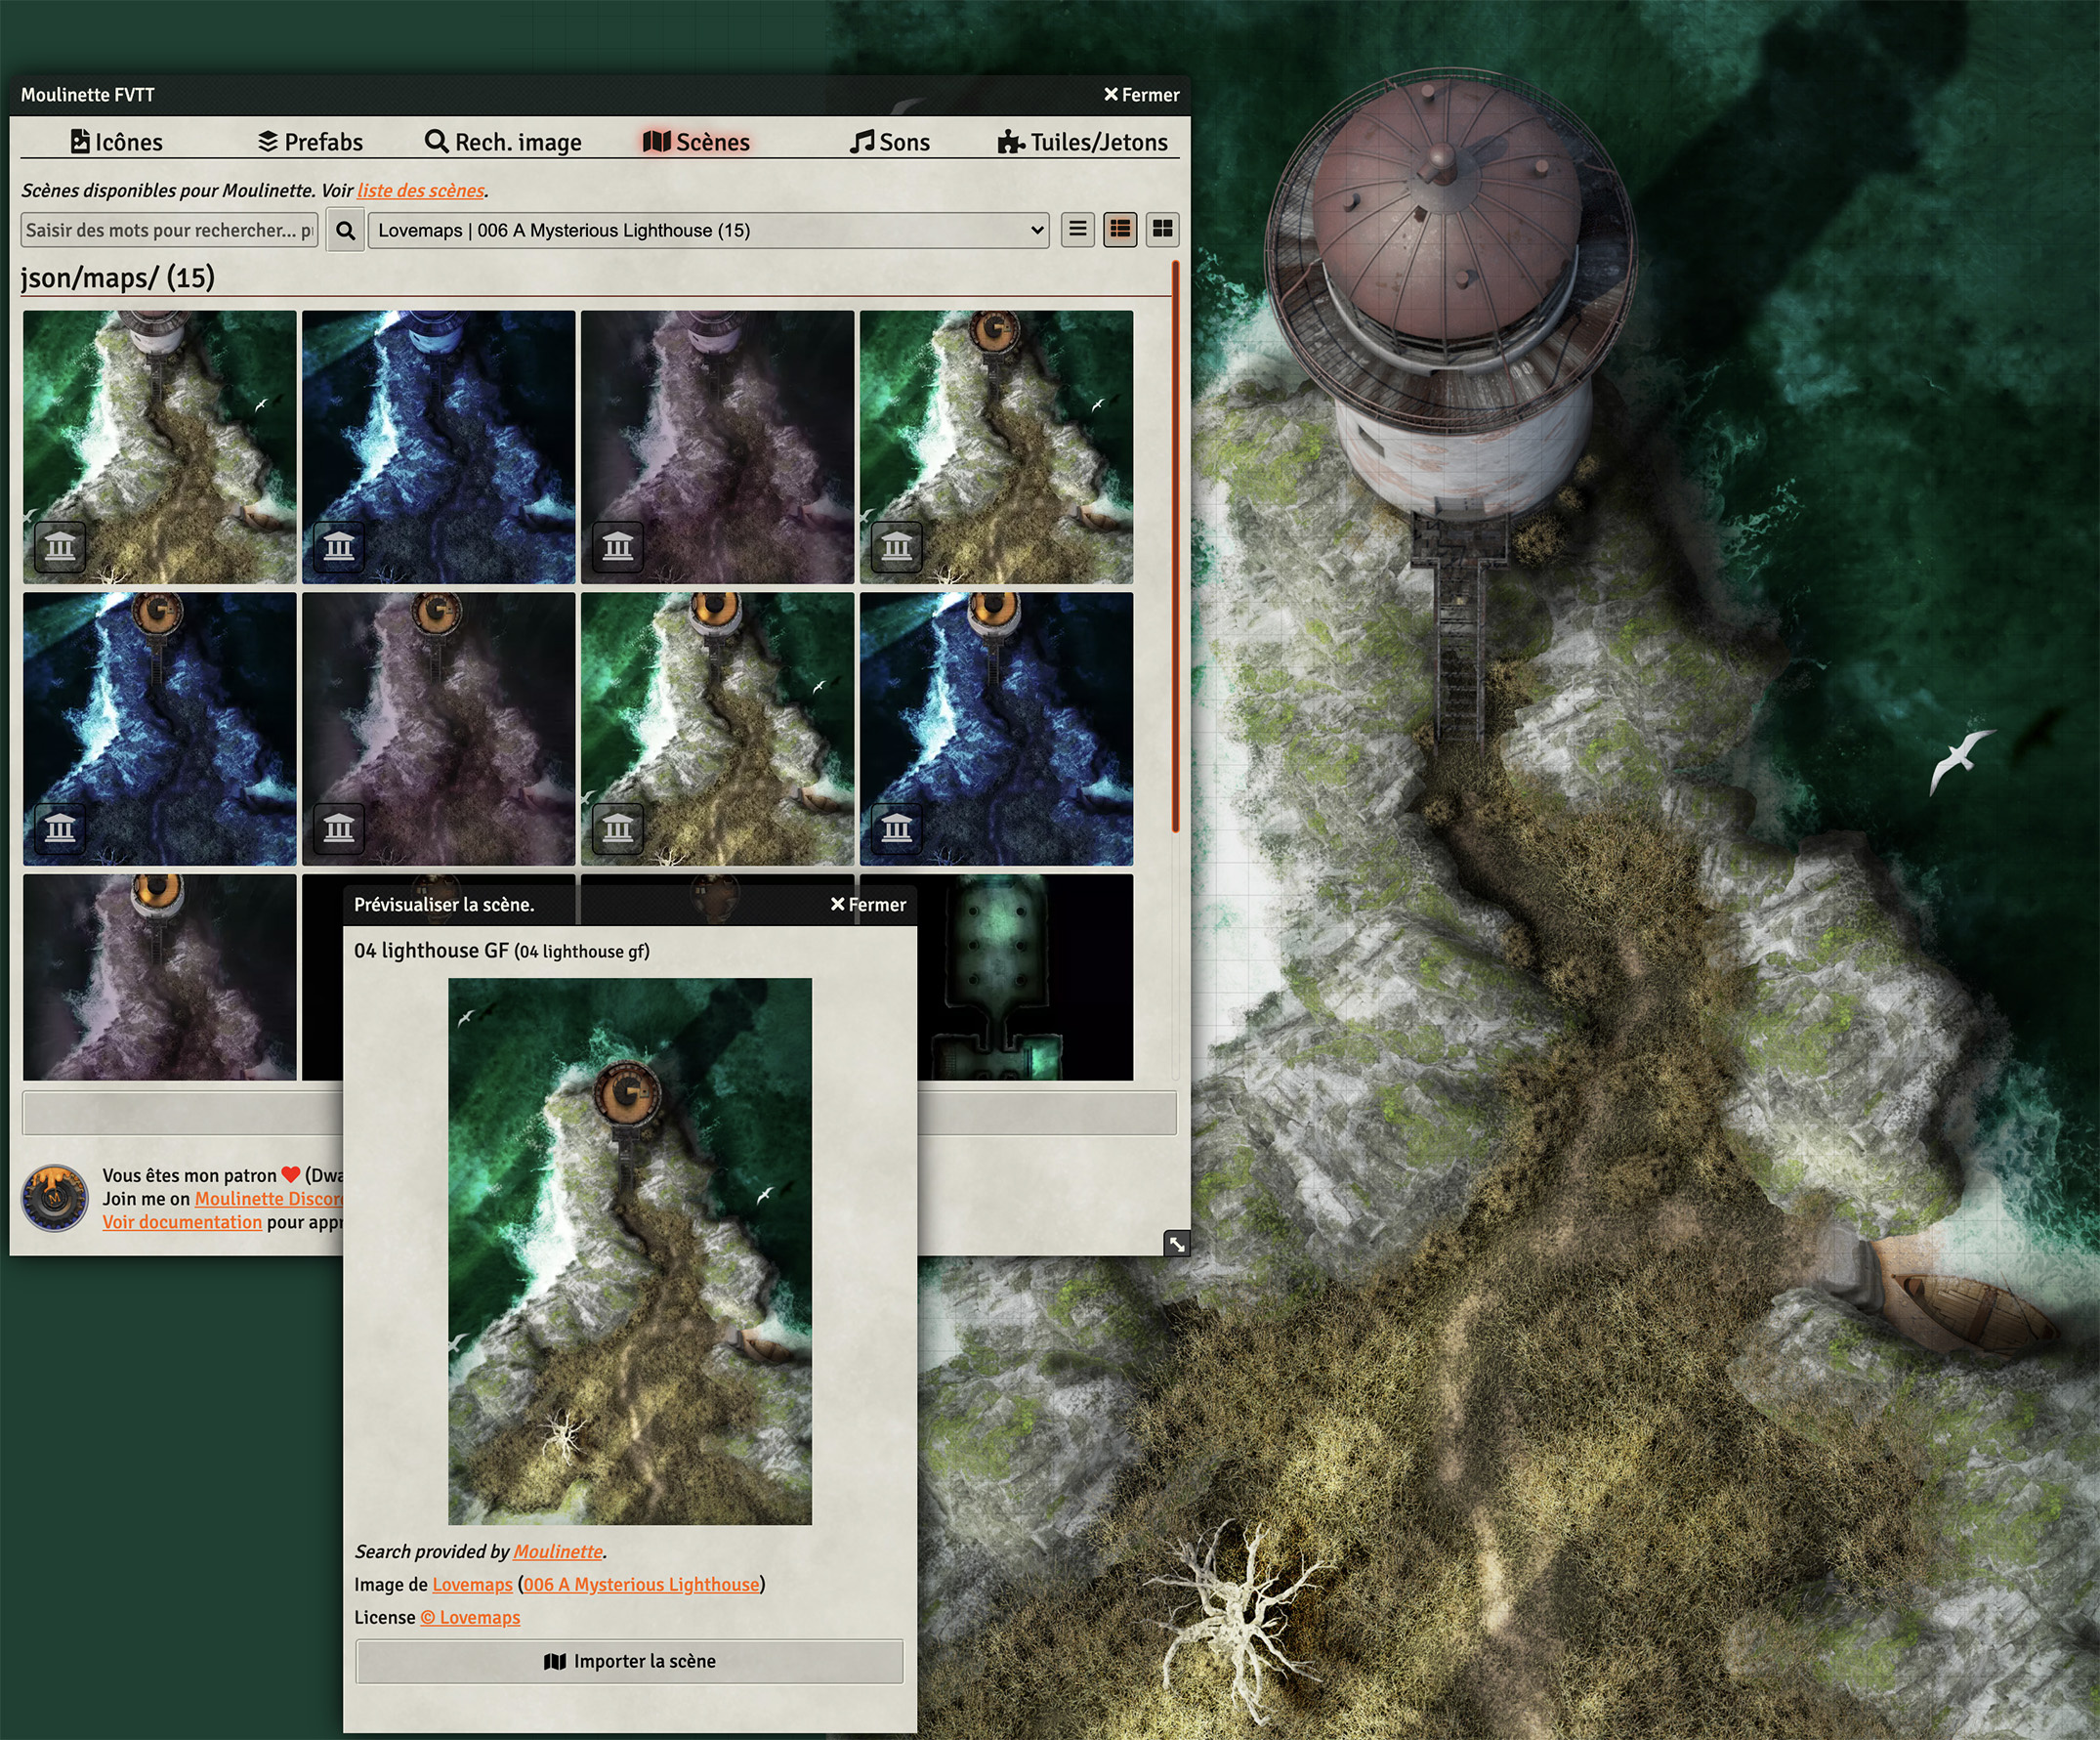Open the '006 A Mysterious Lighthouse' link
2100x1740 pixels.
pyautogui.click(x=641, y=1584)
